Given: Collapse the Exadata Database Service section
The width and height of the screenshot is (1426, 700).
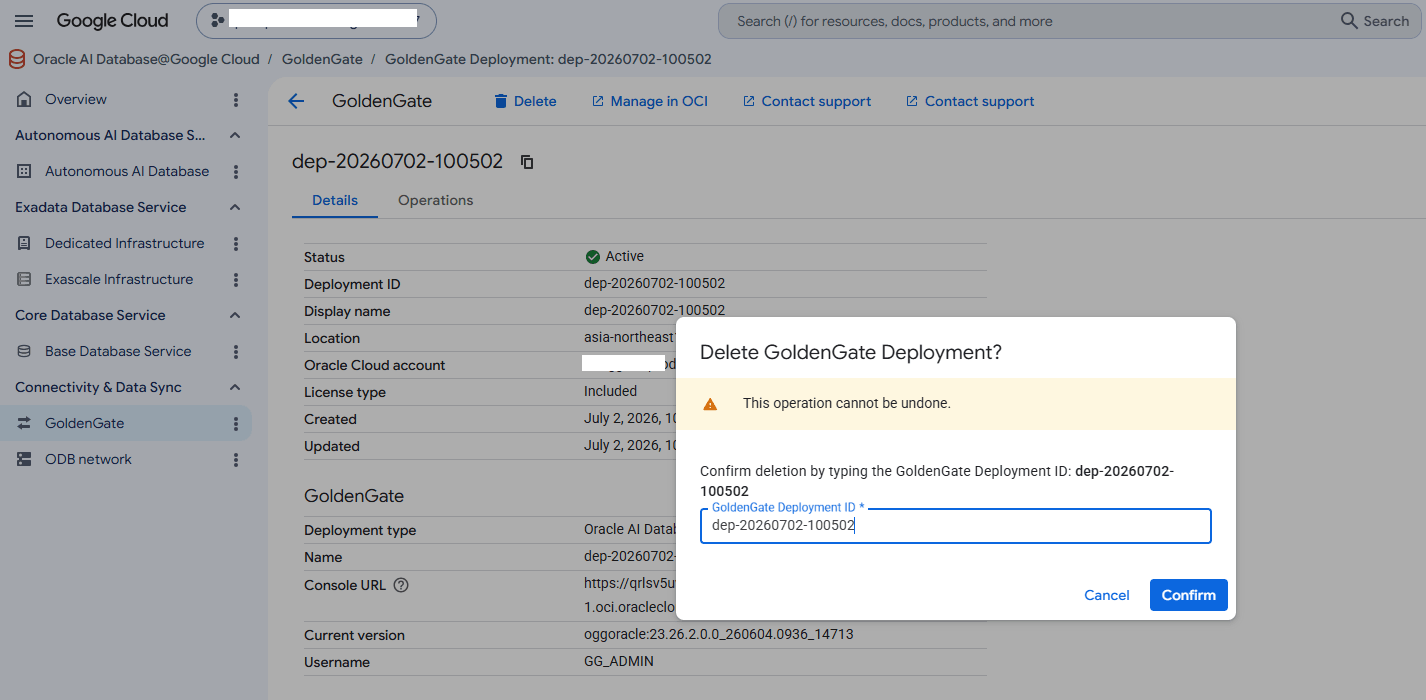Looking at the screenshot, I should [x=235, y=207].
